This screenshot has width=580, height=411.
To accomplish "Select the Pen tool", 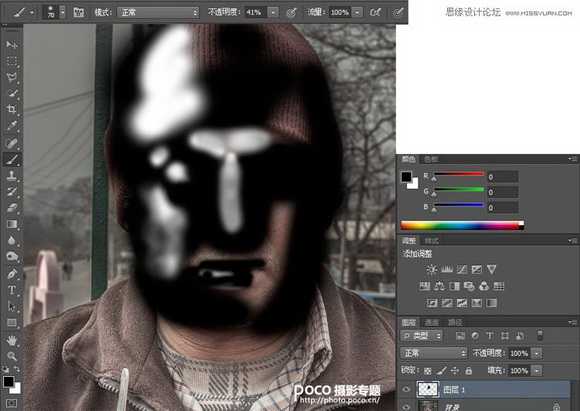I will click(11, 274).
